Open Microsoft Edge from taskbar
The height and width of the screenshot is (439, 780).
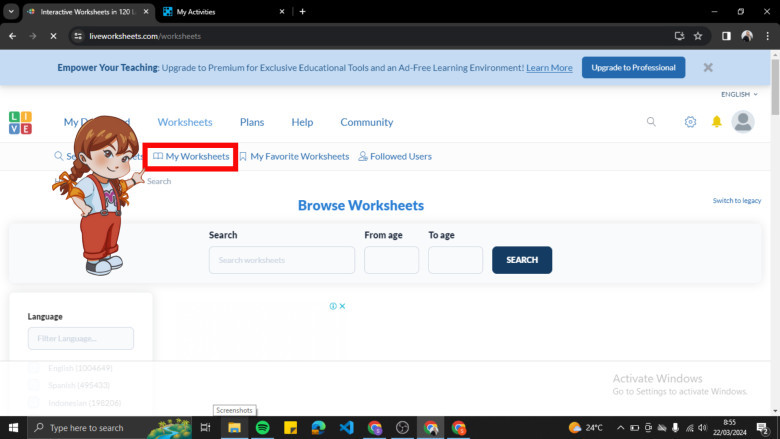(x=318, y=428)
